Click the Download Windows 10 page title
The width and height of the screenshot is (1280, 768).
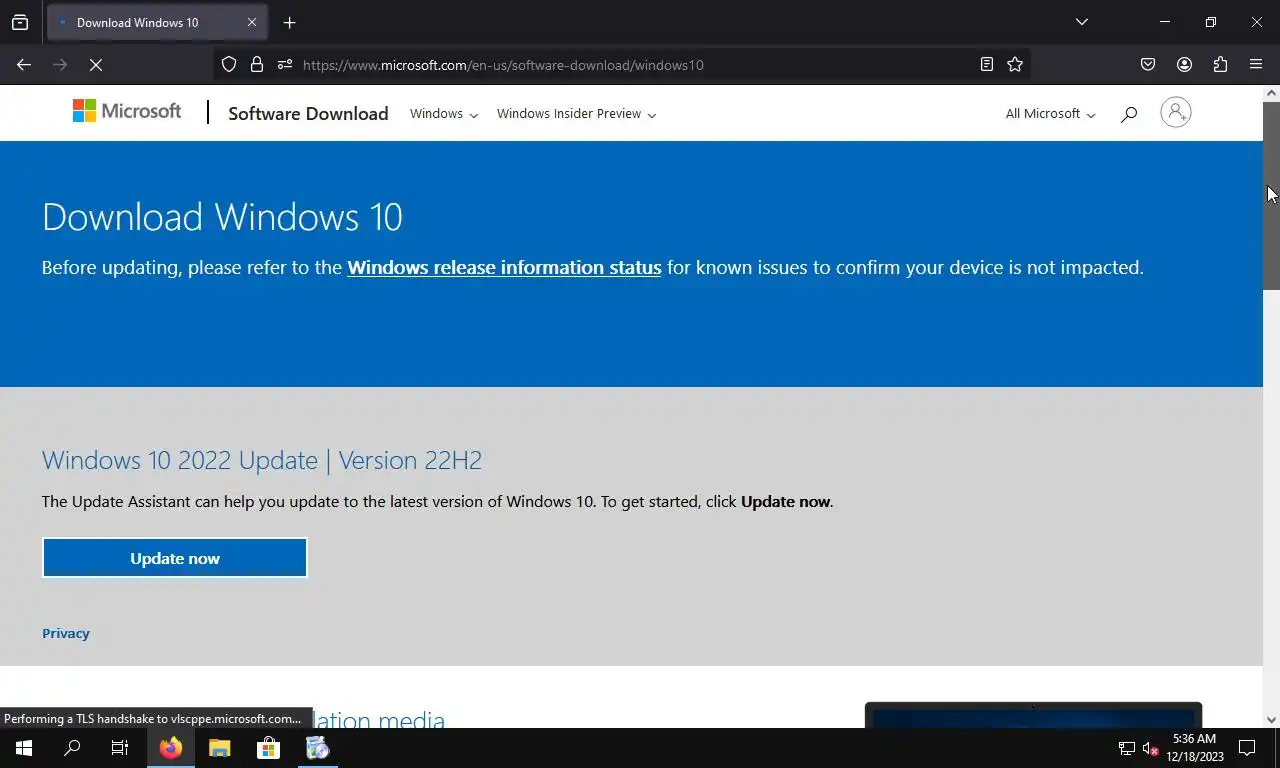222,217
